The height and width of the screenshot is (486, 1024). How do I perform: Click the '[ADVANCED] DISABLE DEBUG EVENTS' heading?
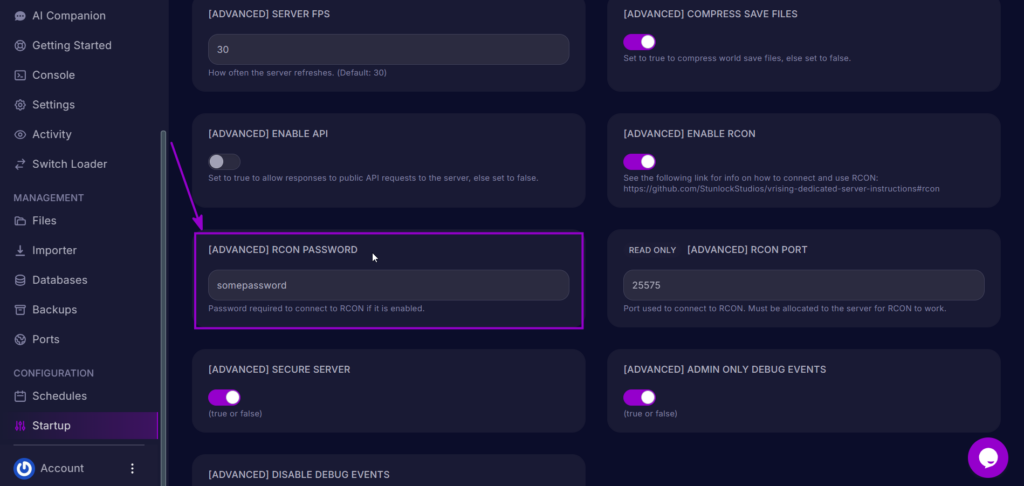click(x=299, y=474)
